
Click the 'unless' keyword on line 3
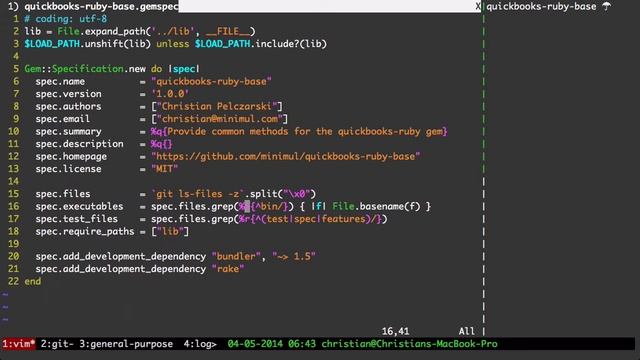tap(173, 44)
